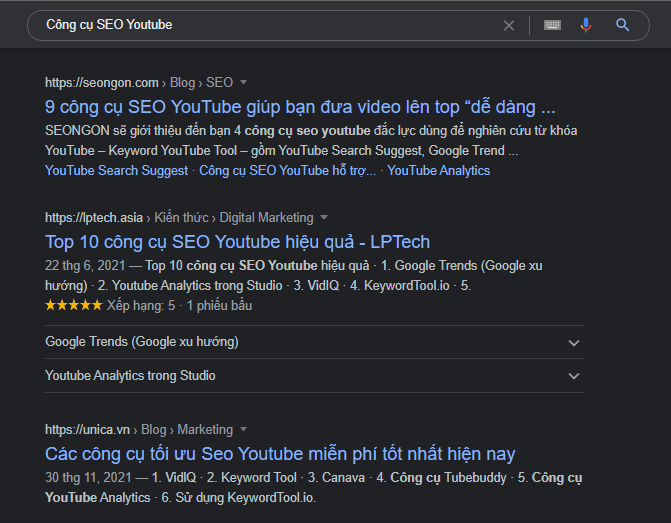Image resolution: width=671 pixels, height=523 pixels.
Task: Expand 'Youtube Analytics trong Studio' section
Action: (x=315, y=376)
